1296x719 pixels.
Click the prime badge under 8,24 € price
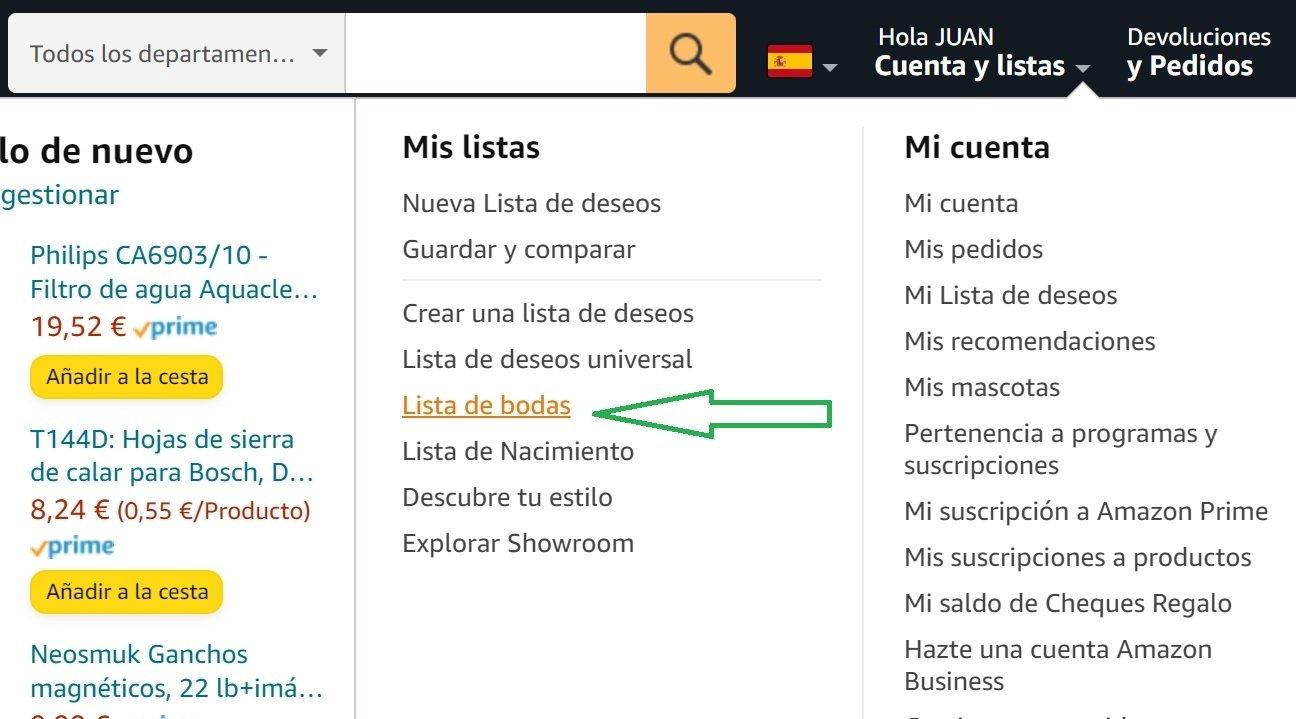click(x=72, y=546)
